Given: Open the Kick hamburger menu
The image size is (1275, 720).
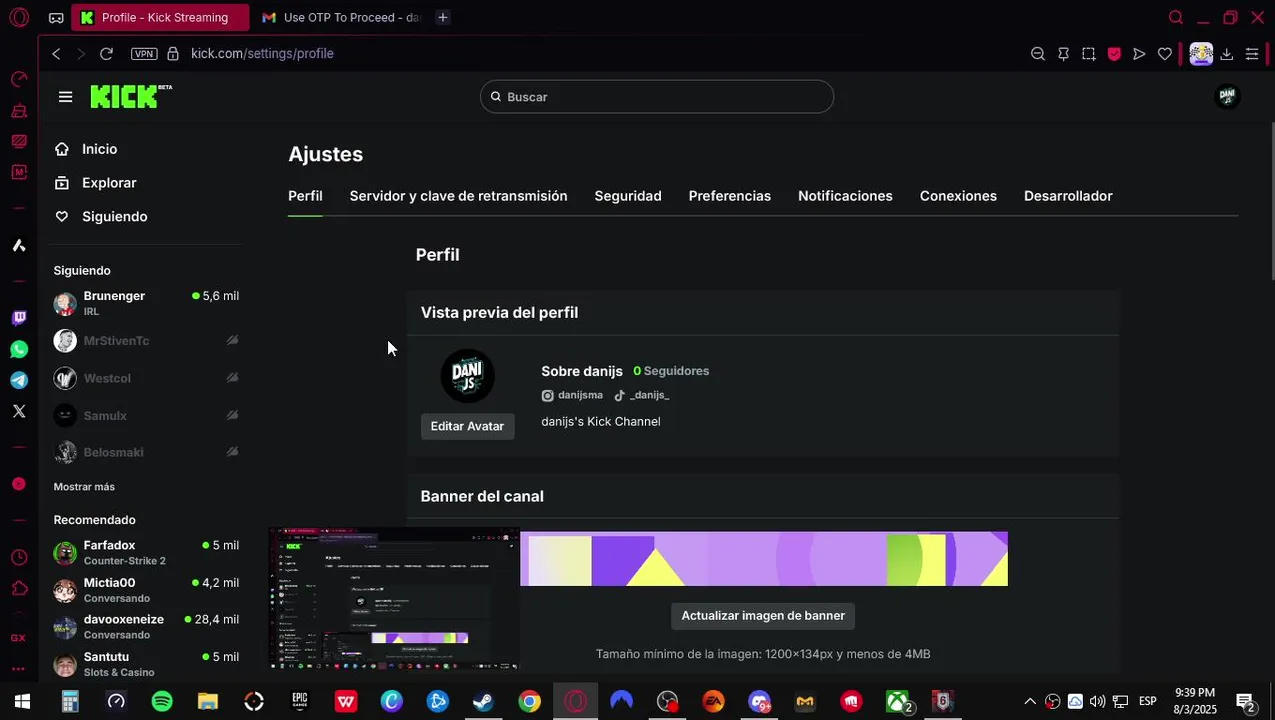Looking at the screenshot, I should point(65,97).
